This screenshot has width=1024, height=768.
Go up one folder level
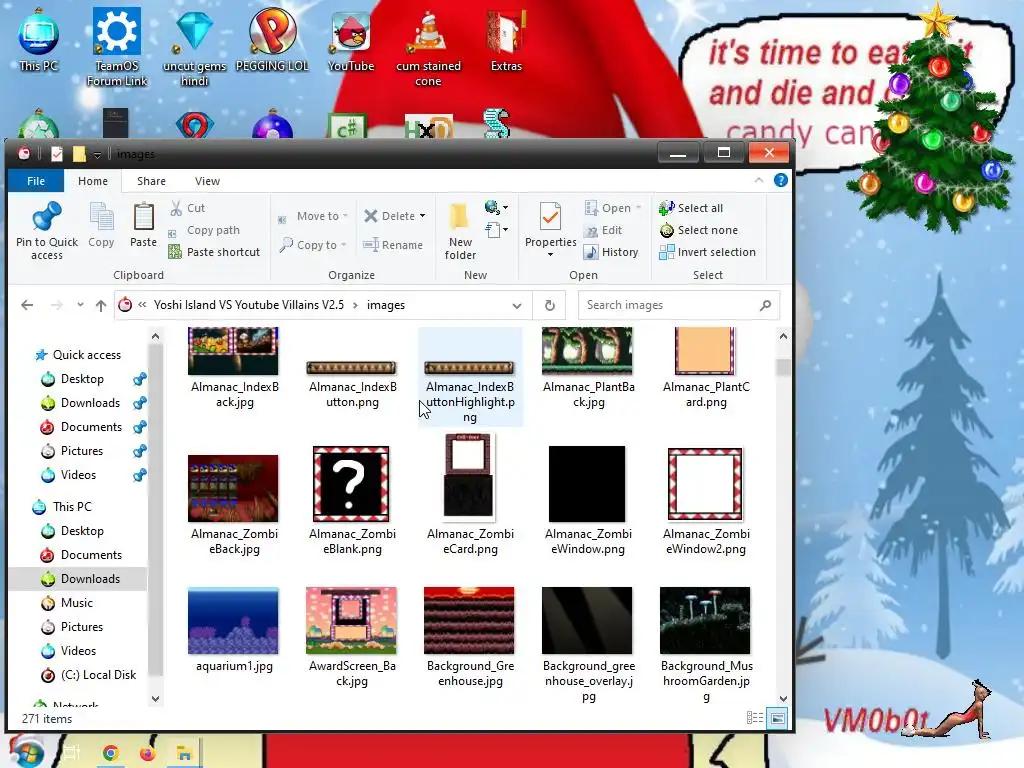[101, 305]
